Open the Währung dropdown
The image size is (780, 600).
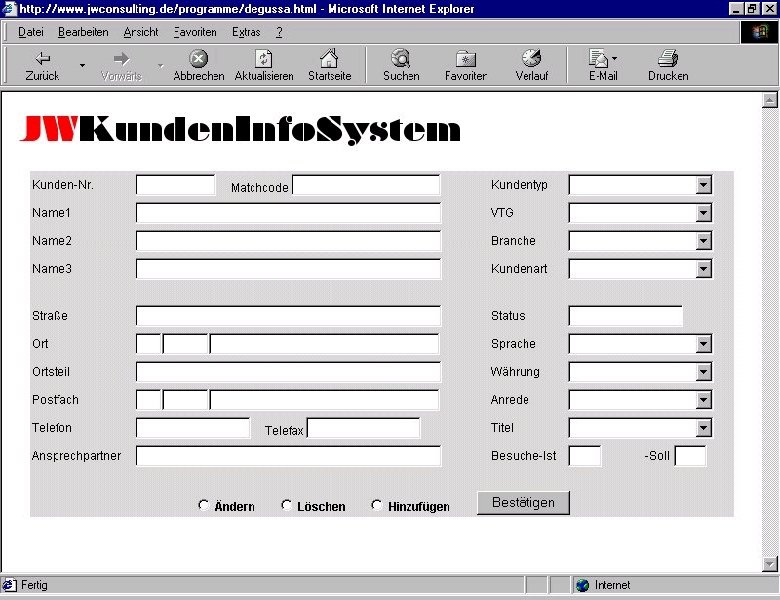tap(703, 372)
